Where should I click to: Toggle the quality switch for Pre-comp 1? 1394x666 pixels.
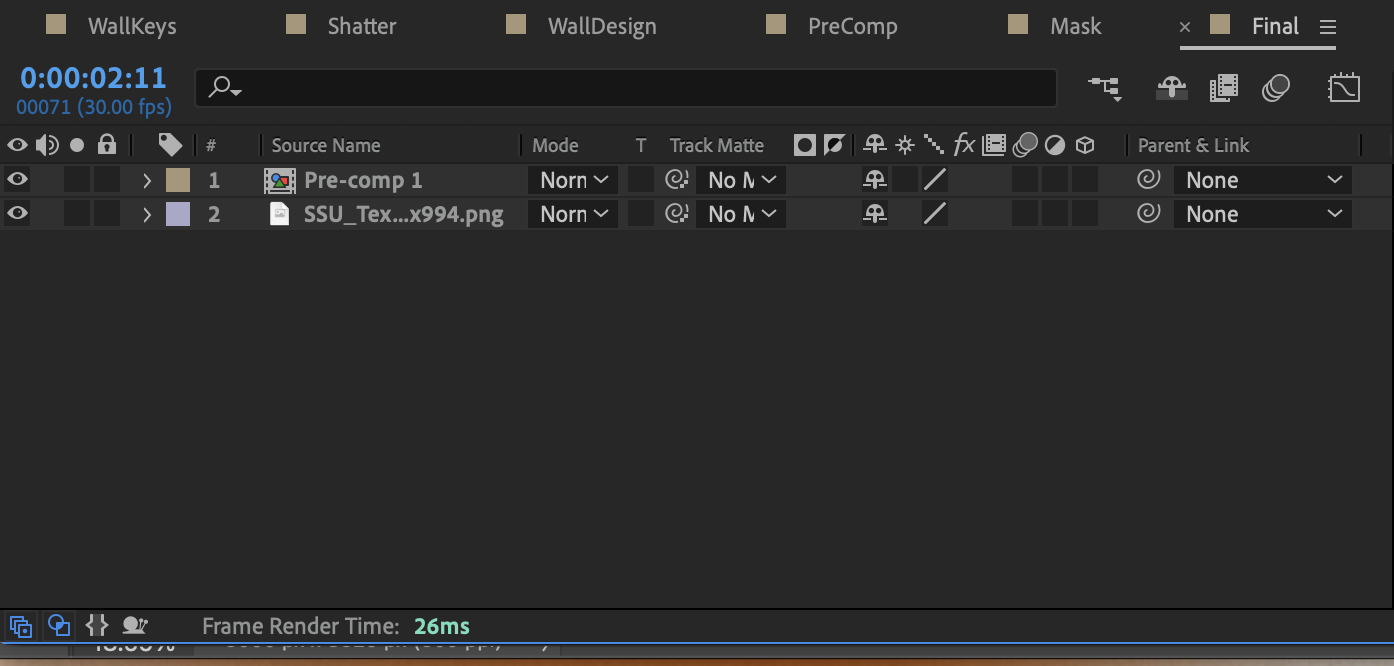(935, 179)
